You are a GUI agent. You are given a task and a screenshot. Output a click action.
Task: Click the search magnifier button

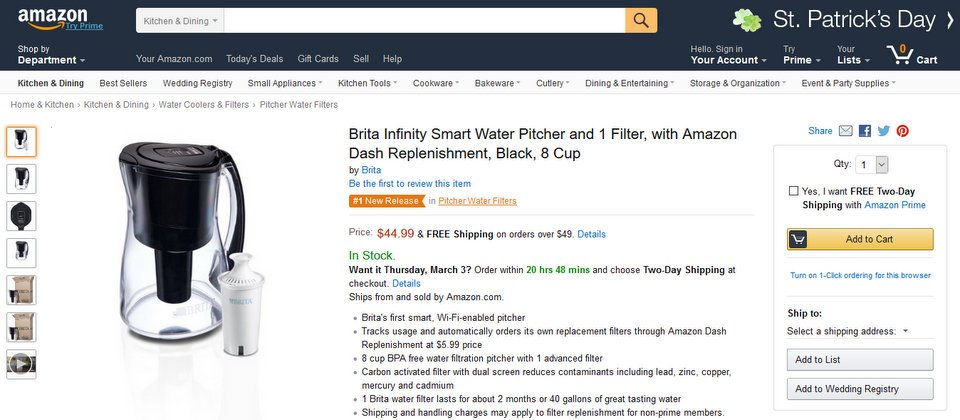[x=641, y=20]
